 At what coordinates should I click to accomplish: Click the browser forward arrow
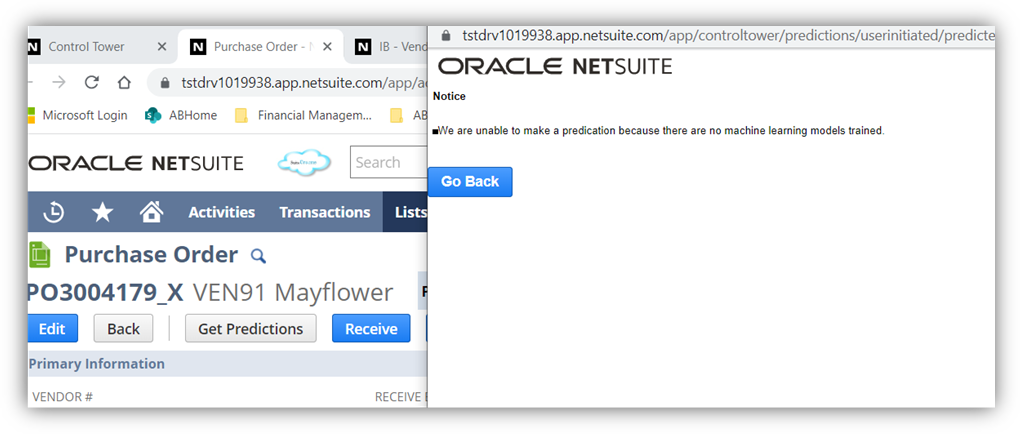59,82
